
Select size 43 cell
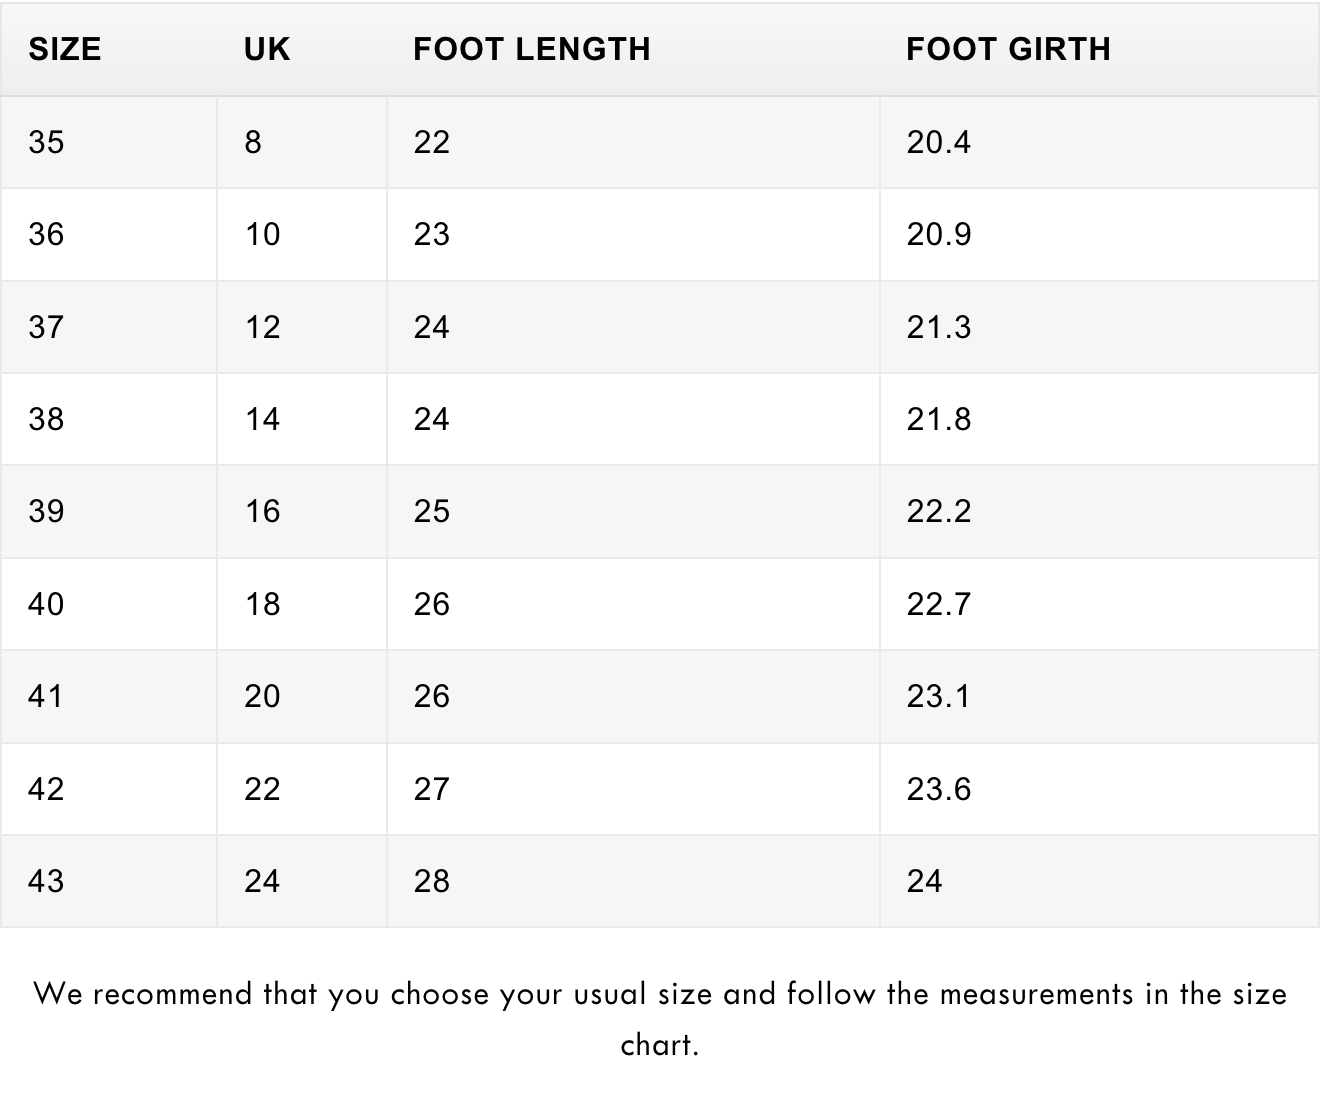click(108, 881)
